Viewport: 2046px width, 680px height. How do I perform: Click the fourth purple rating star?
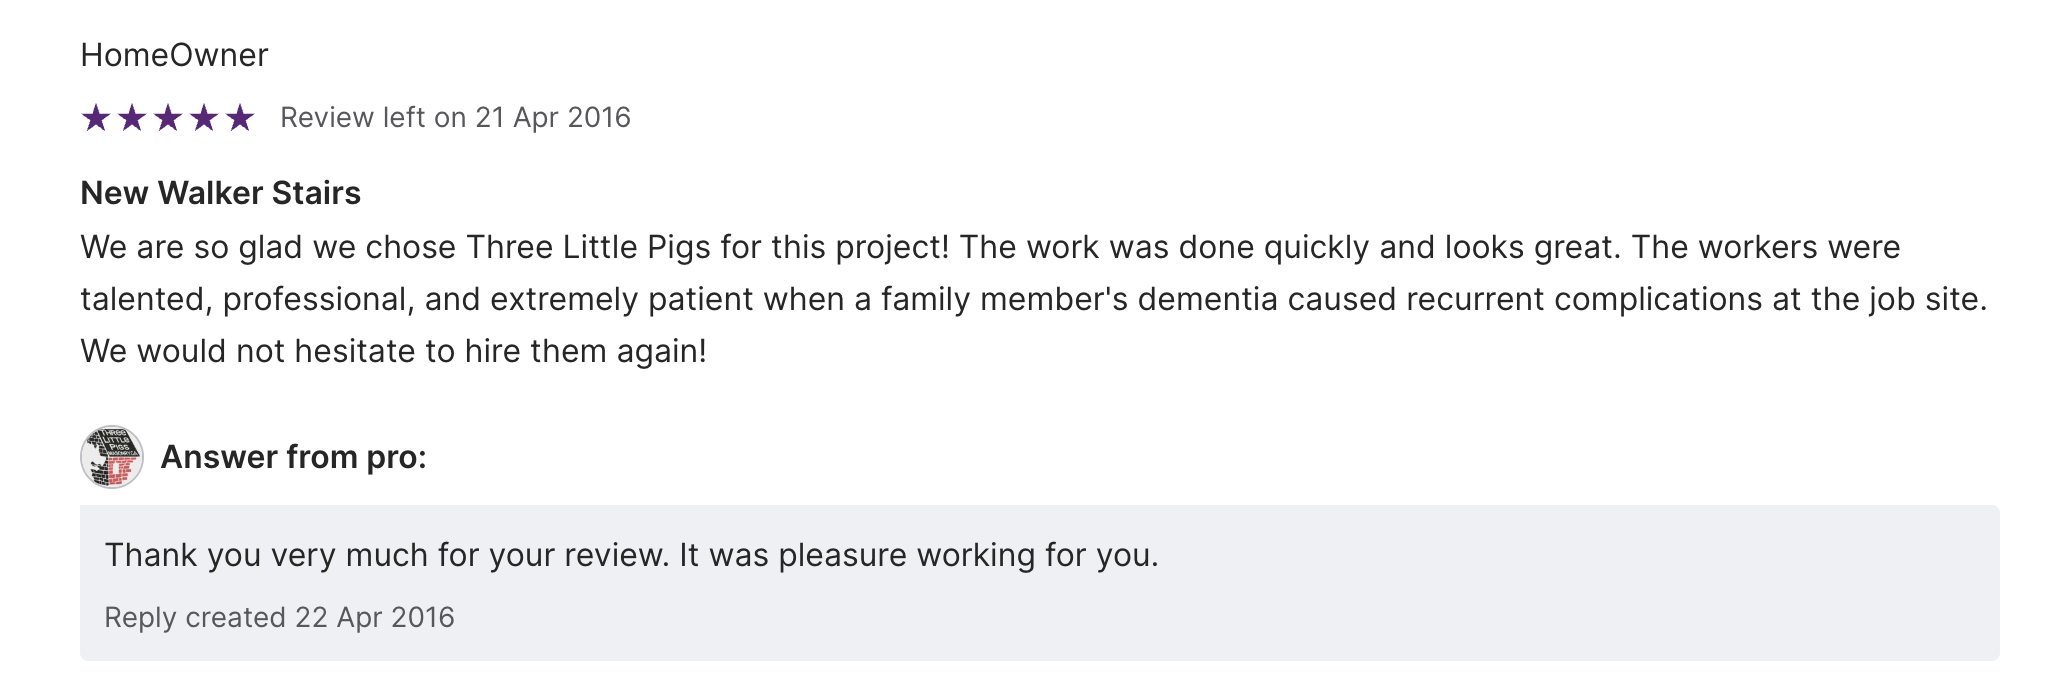point(204,119)
